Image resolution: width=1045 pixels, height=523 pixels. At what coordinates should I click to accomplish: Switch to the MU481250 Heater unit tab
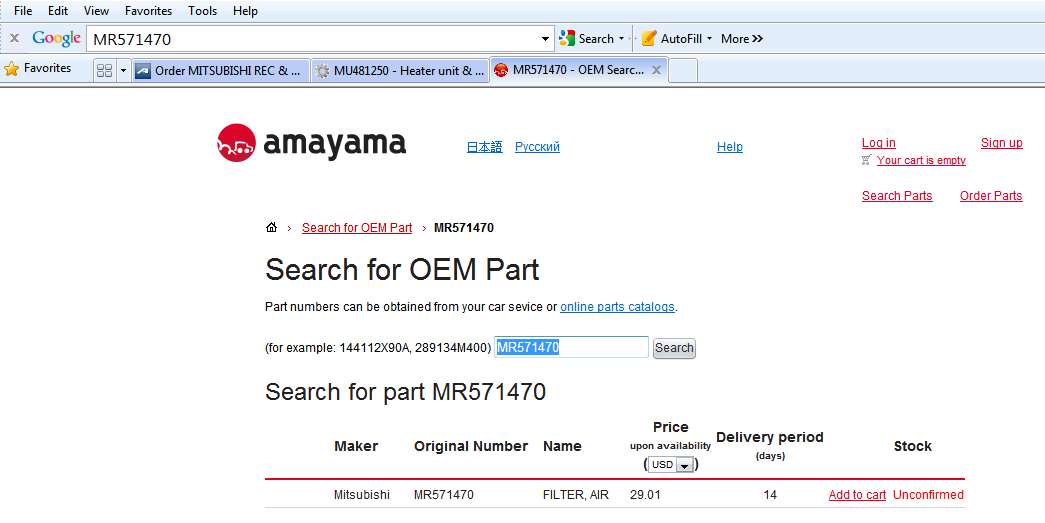pyautogui.click(x=399, y=71)
